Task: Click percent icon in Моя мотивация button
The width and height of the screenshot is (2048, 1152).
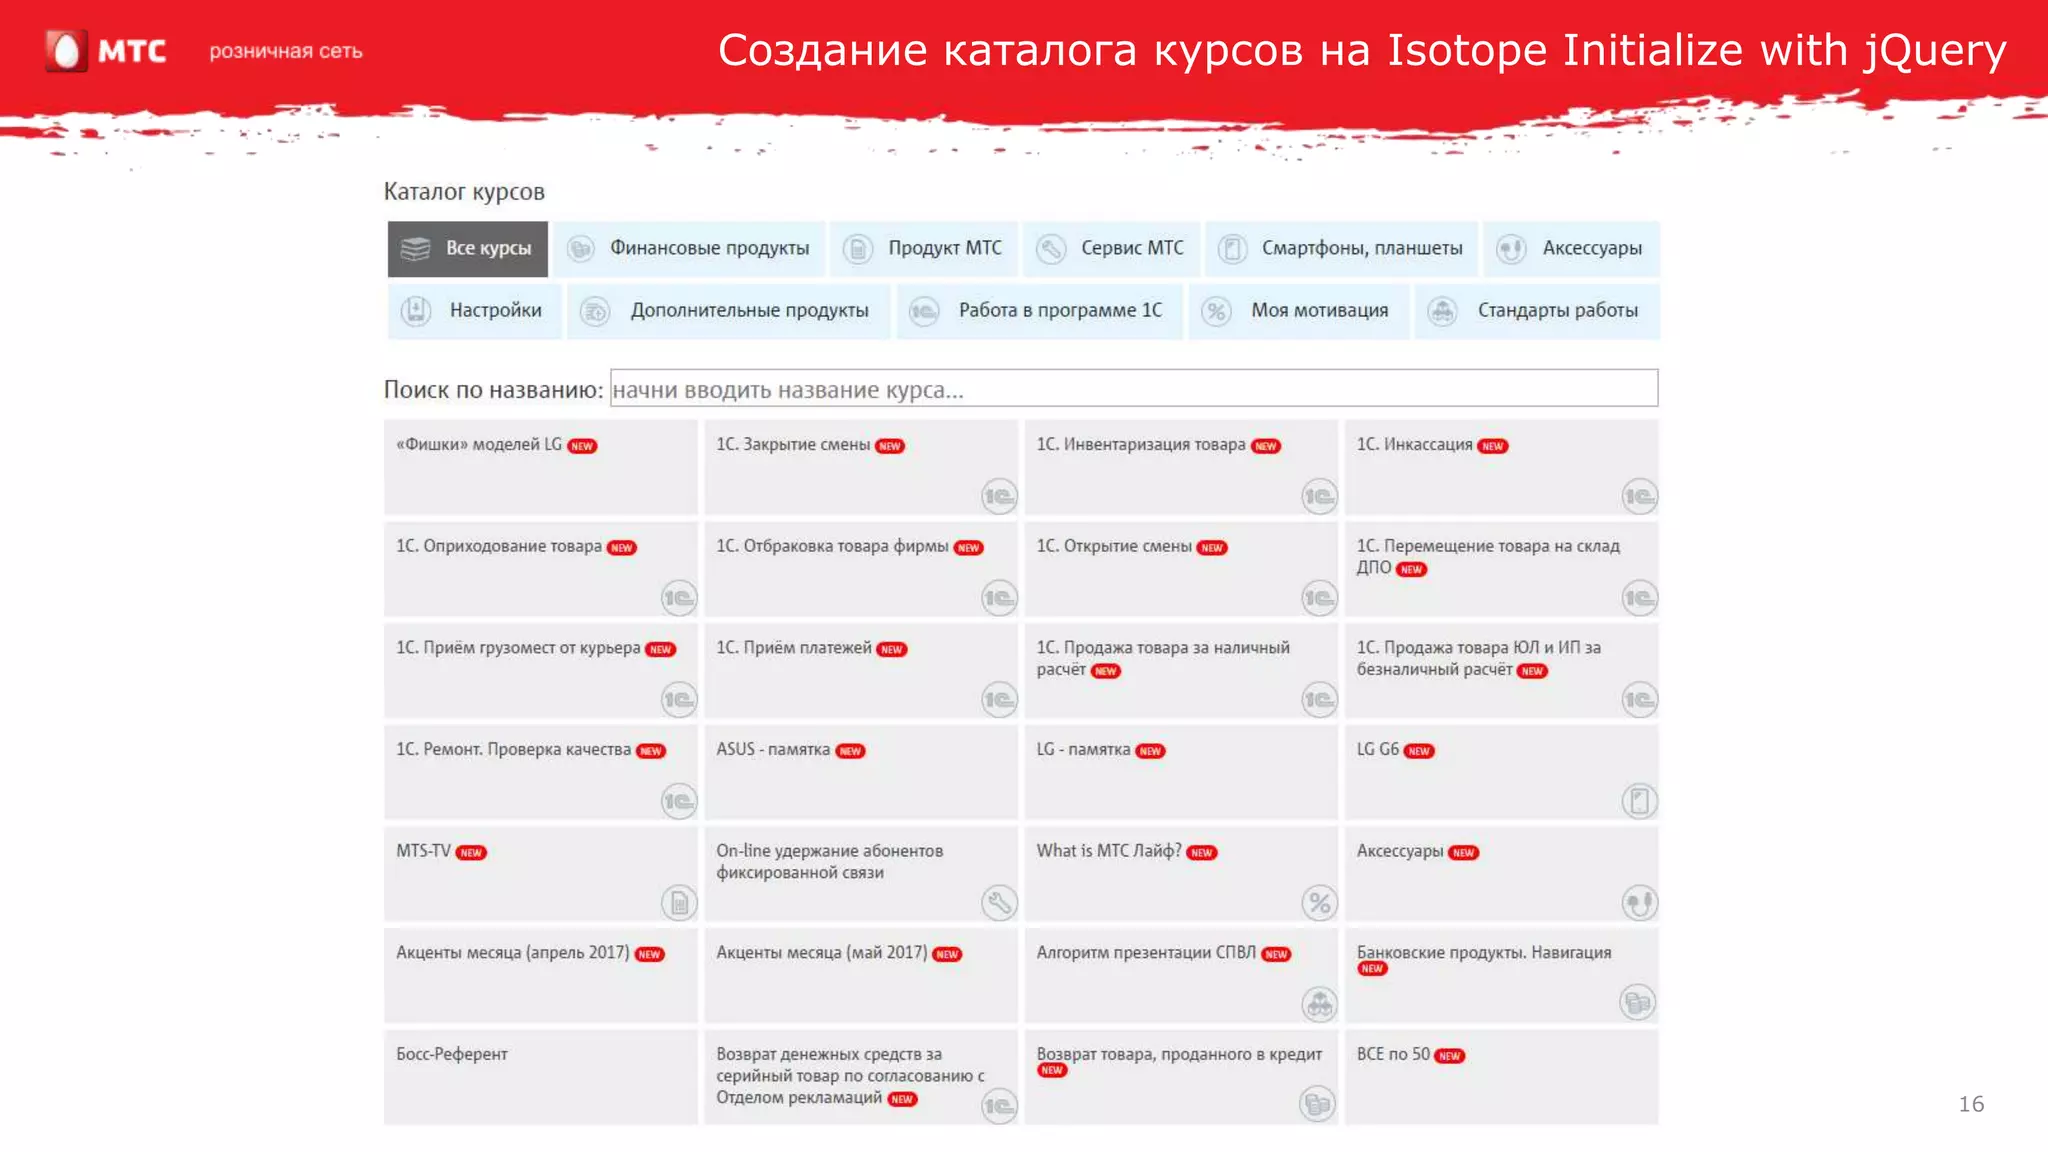Action: 1216,311
